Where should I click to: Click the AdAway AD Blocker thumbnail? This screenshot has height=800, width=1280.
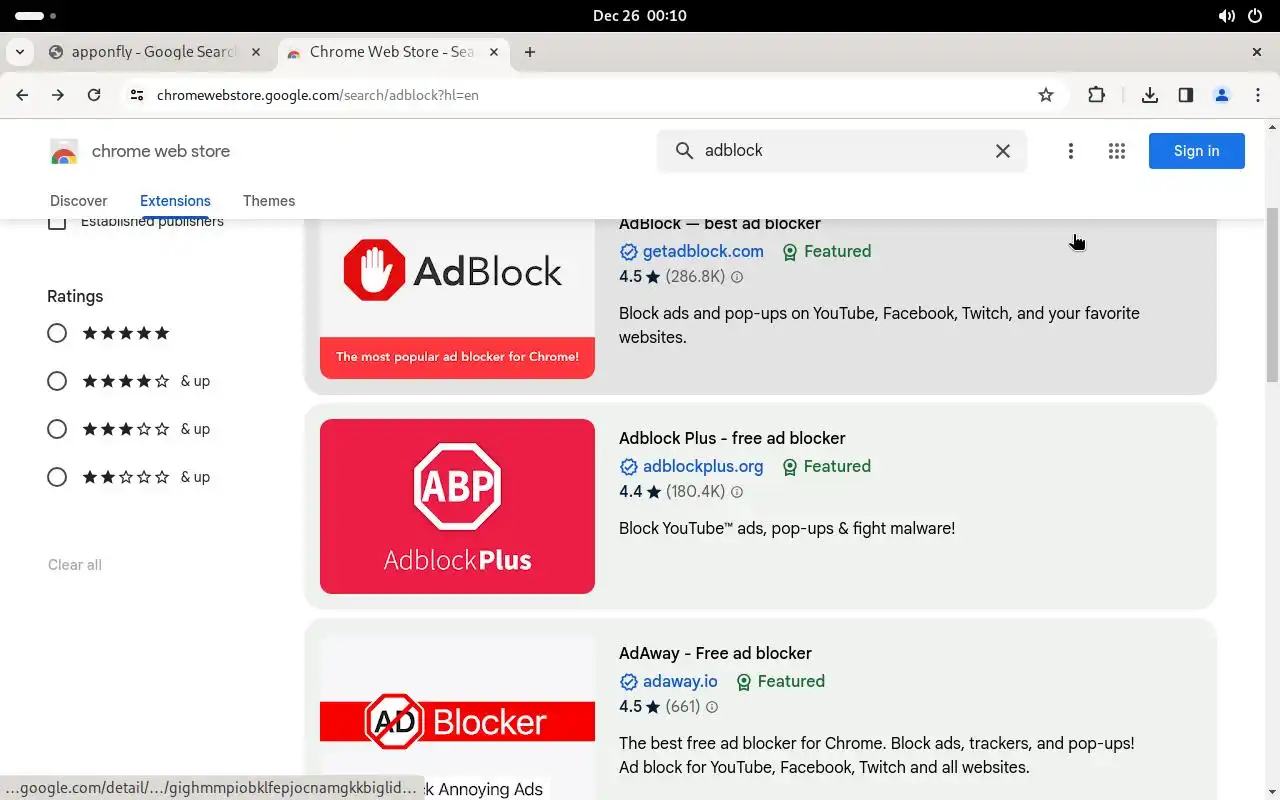click(457, 717)
